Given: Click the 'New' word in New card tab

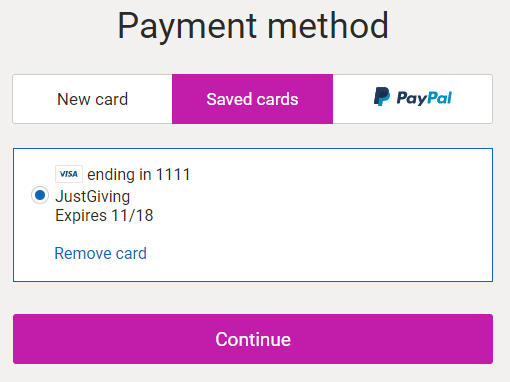Looking at the screenshot, I should click(x=73, y=99).
